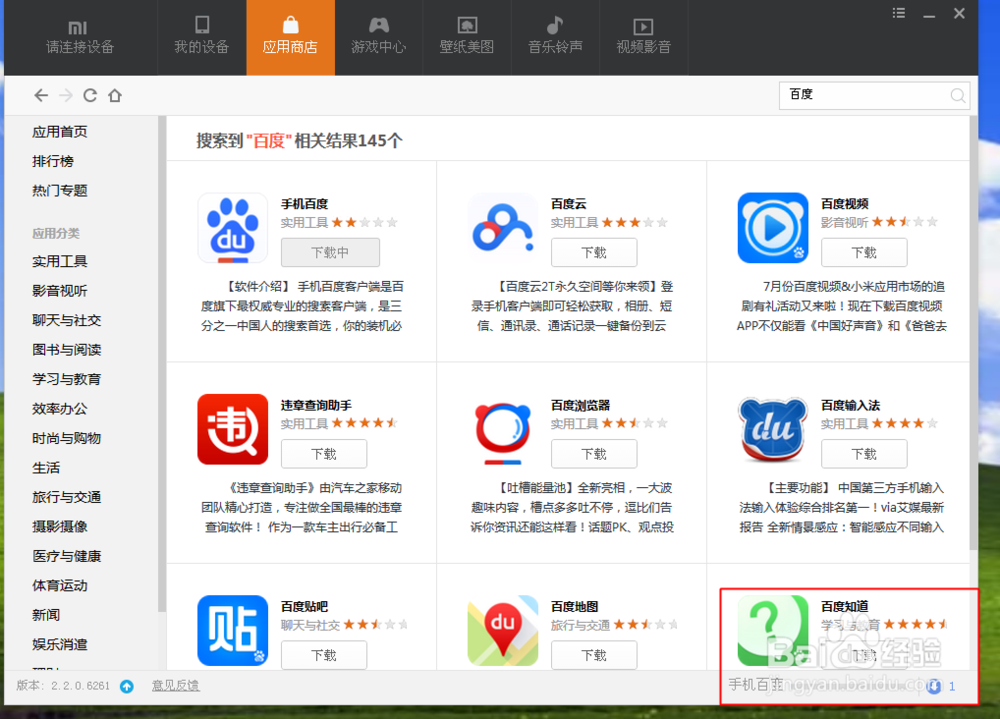The image size is (1000, 719).
Task: Click the forward arrow navigation icon
Action: tap(66, 96)
